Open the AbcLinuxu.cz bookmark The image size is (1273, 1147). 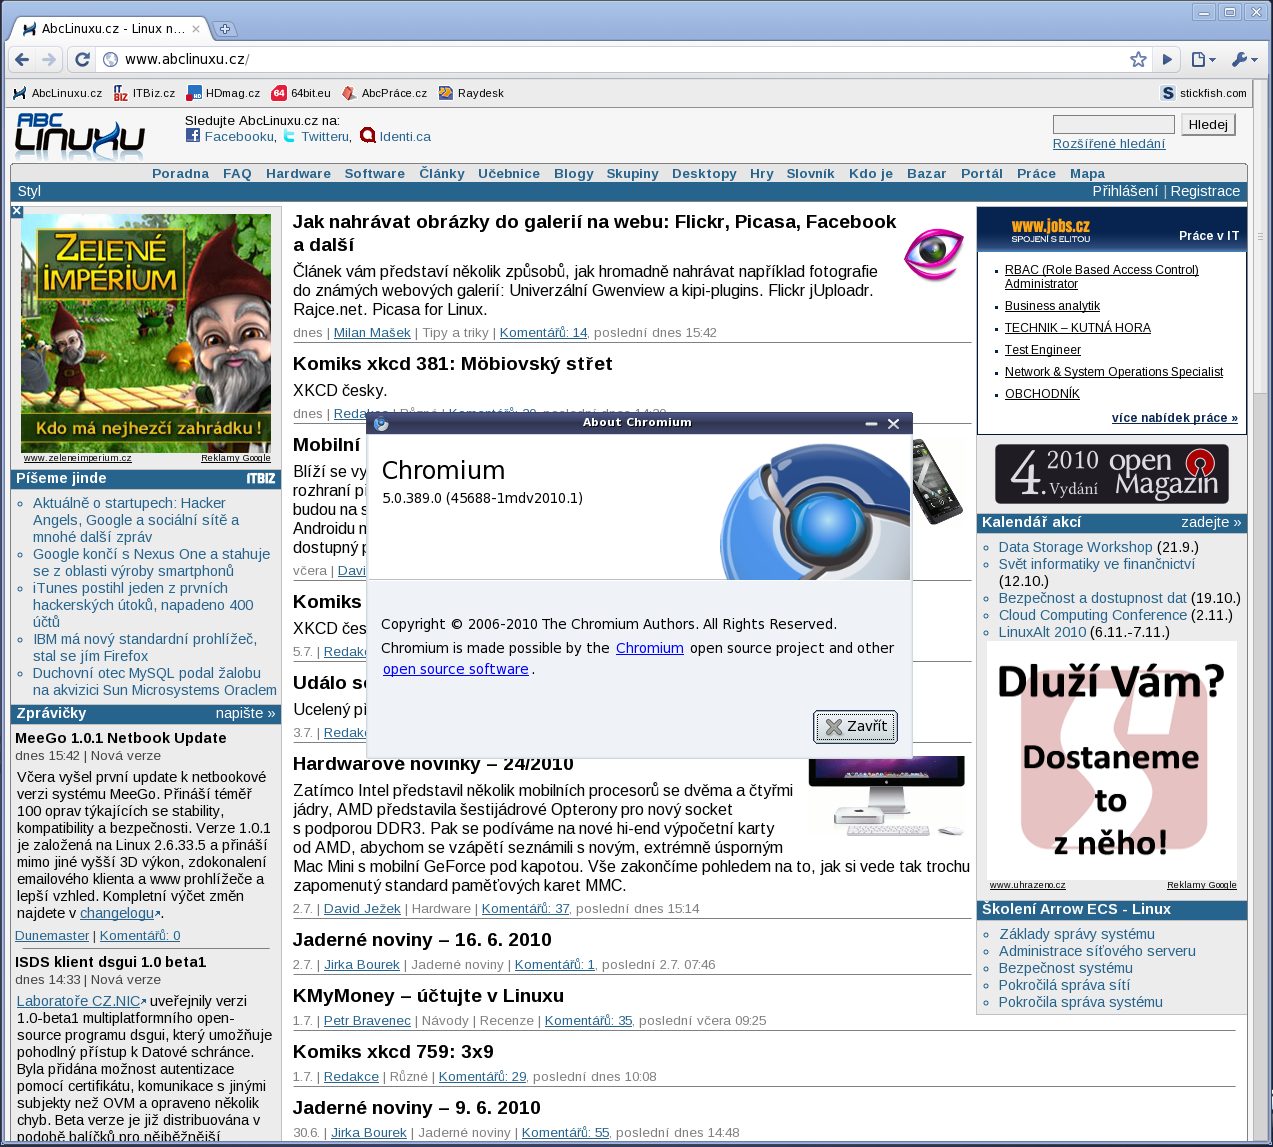click(x=57, y=93)
